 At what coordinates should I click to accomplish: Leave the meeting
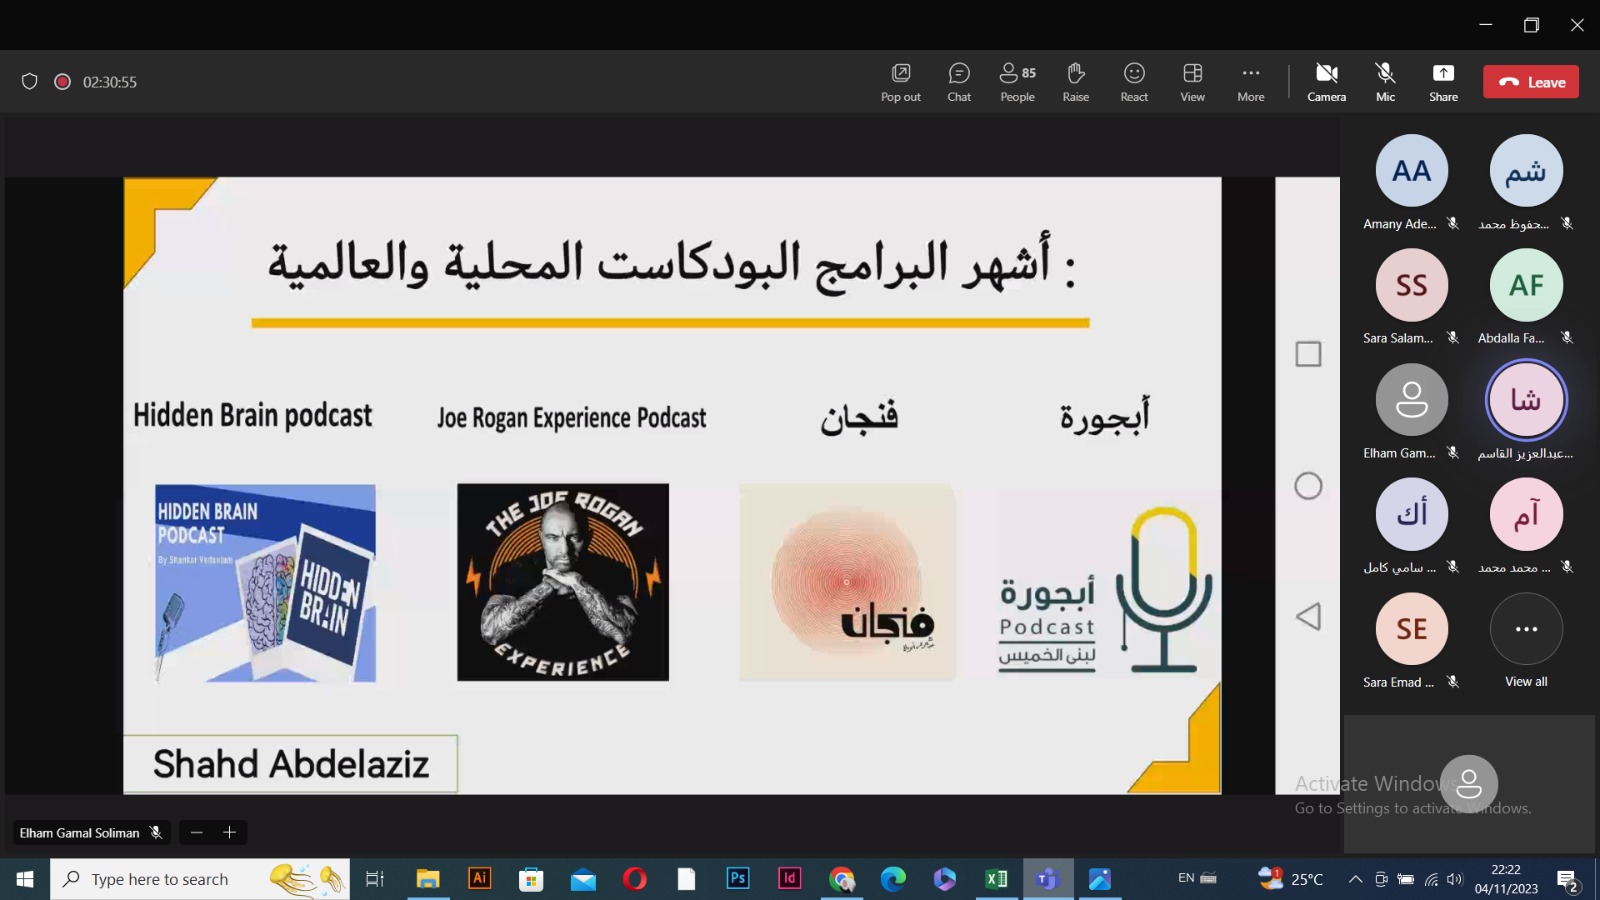1531,82
